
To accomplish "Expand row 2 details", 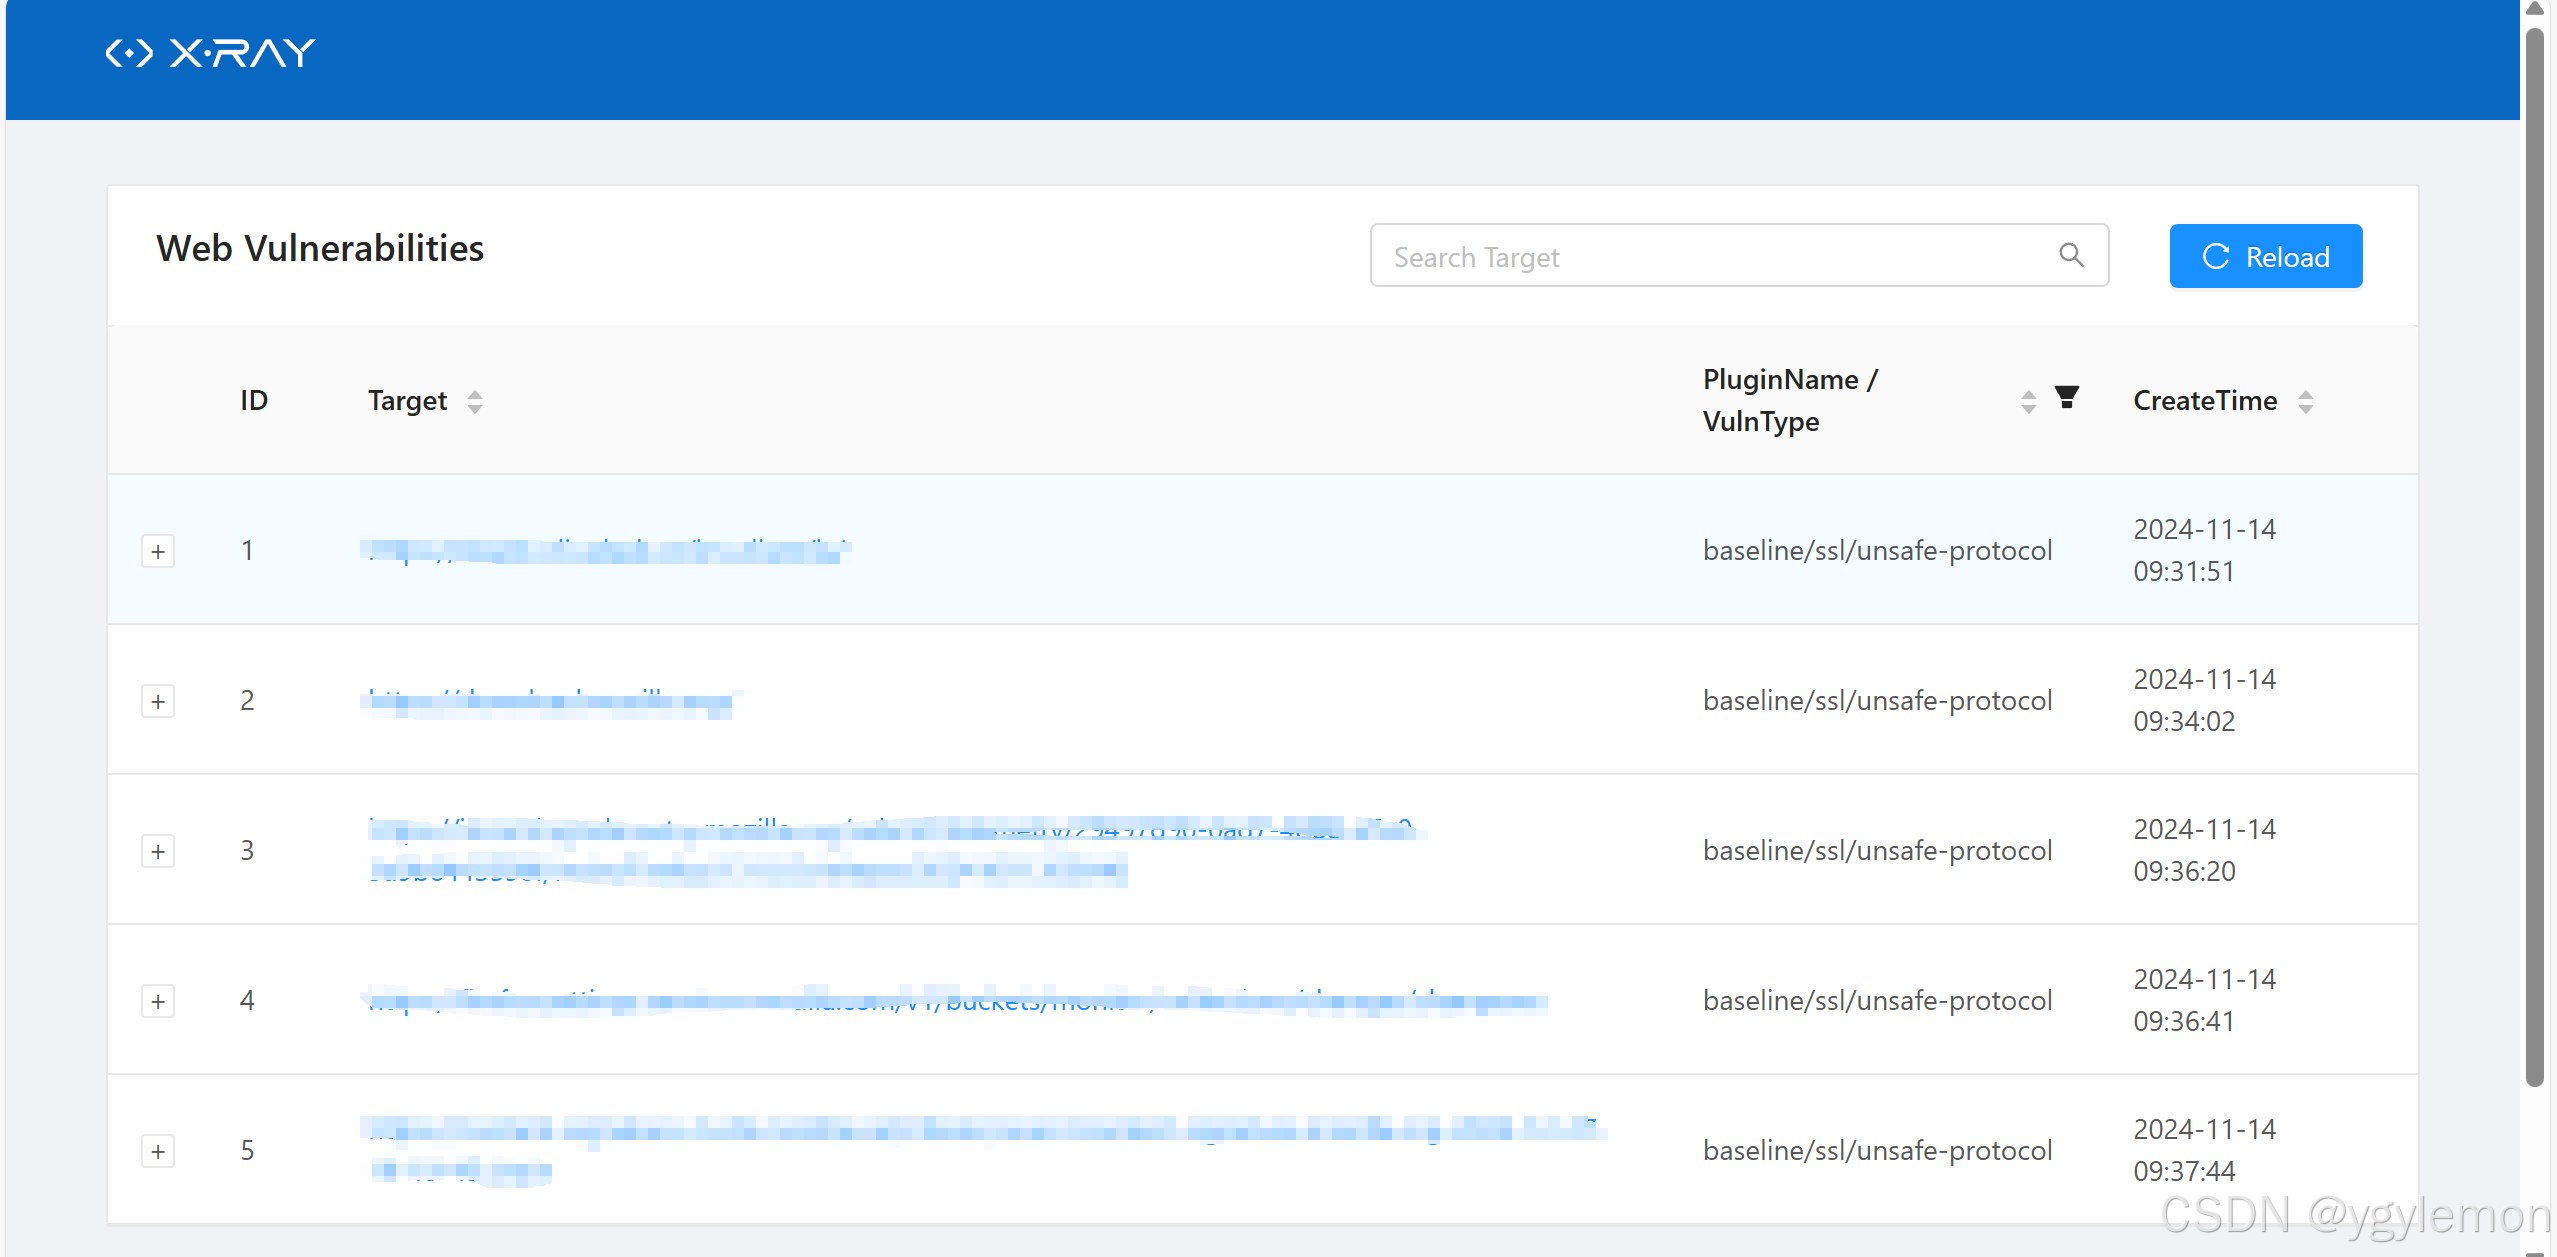I will [158, 701].
